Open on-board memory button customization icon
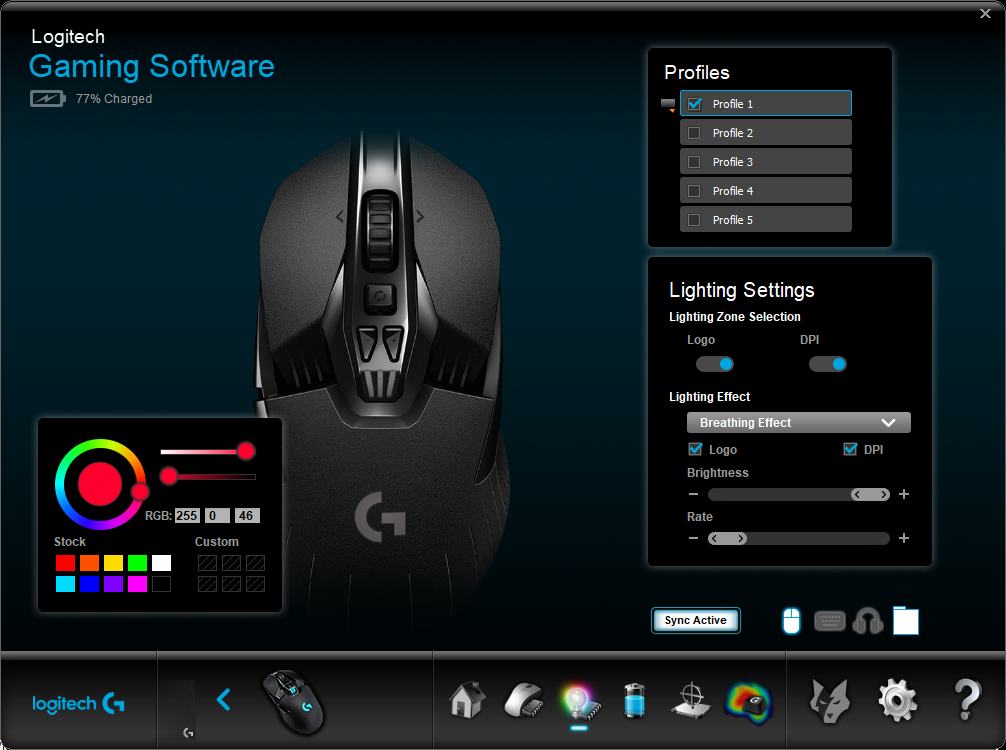The width and height of the screenshot is (1006, 750). pyautogui.click(x=524, y=701)
